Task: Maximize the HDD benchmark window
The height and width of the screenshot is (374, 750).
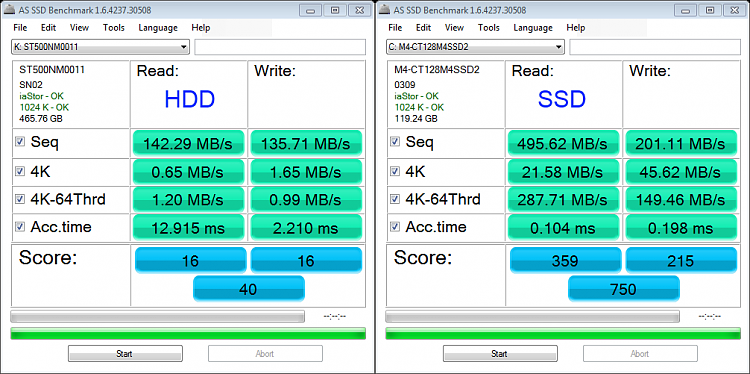Action: (x=335, y=10)
